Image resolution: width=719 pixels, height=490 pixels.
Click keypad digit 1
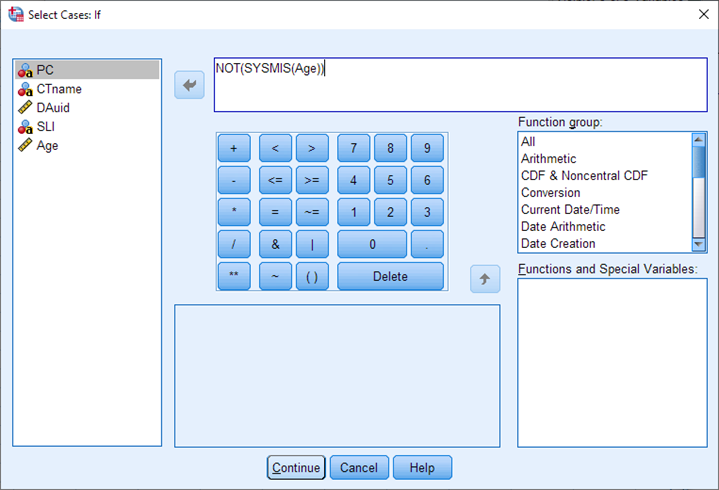pyautogui.click(x=354, y=212)
